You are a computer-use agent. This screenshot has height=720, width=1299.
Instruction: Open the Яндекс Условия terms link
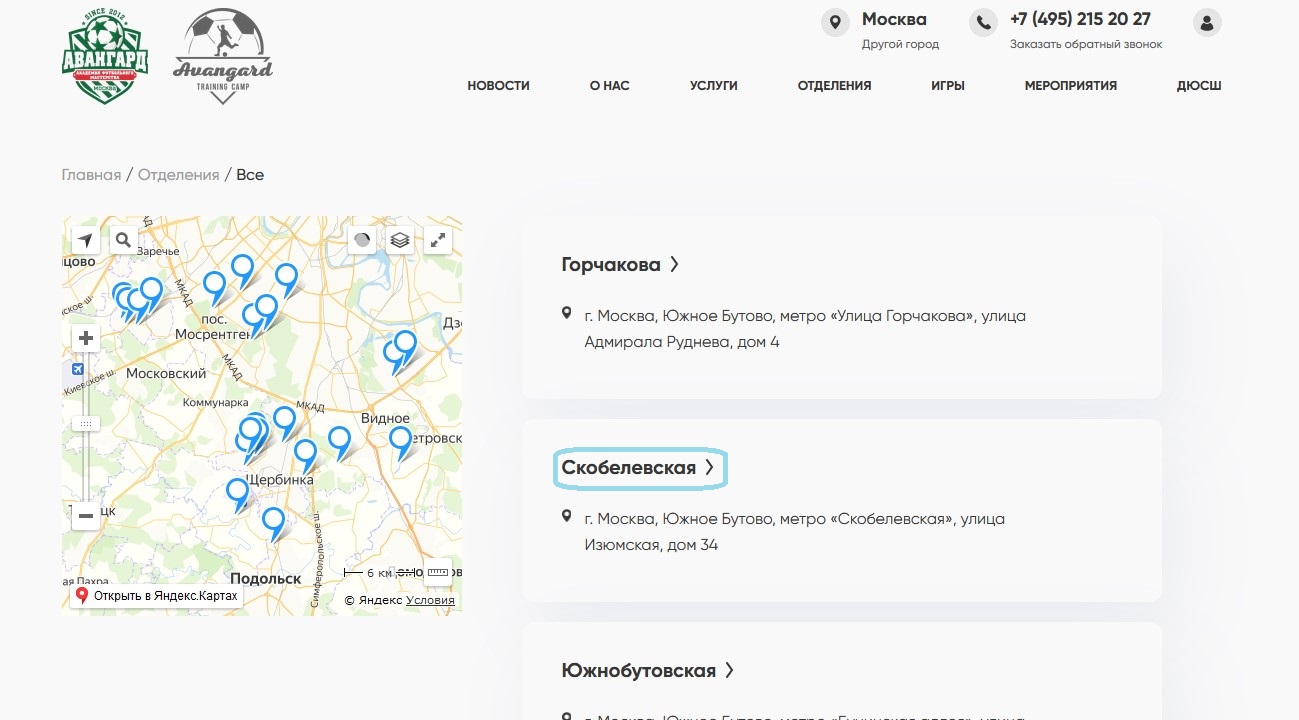point(430,600)
